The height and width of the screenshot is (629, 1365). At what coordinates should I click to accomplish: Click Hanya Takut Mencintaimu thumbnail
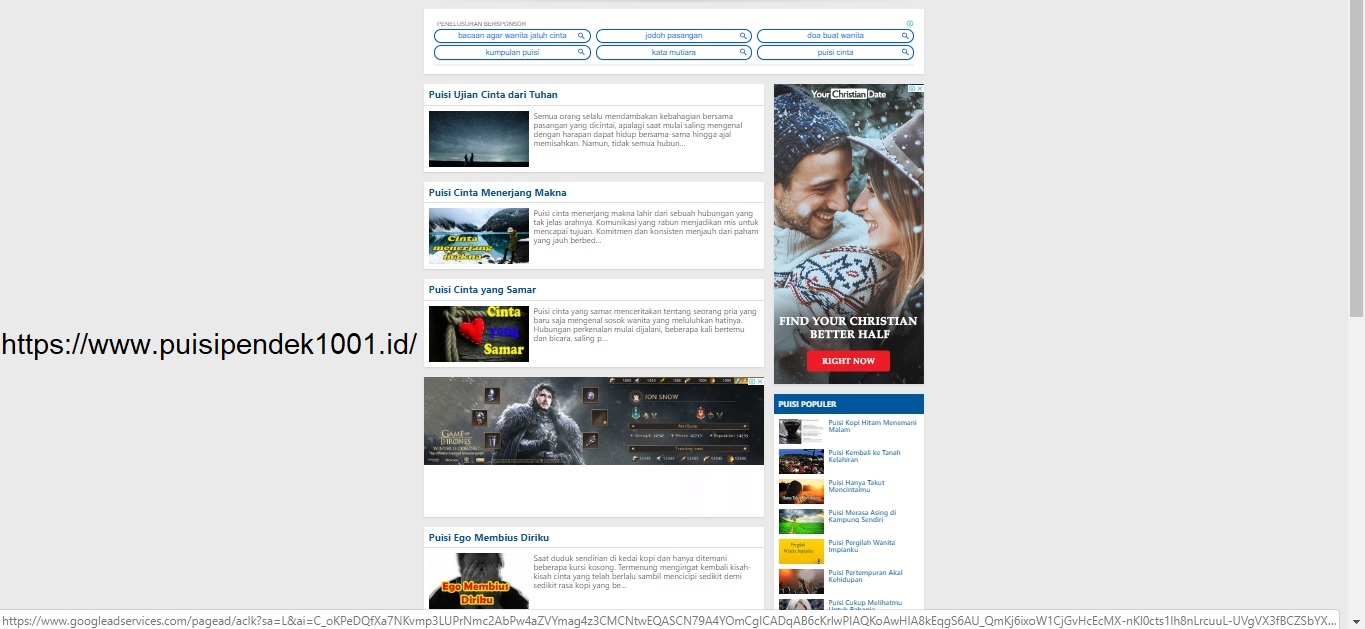801,491
